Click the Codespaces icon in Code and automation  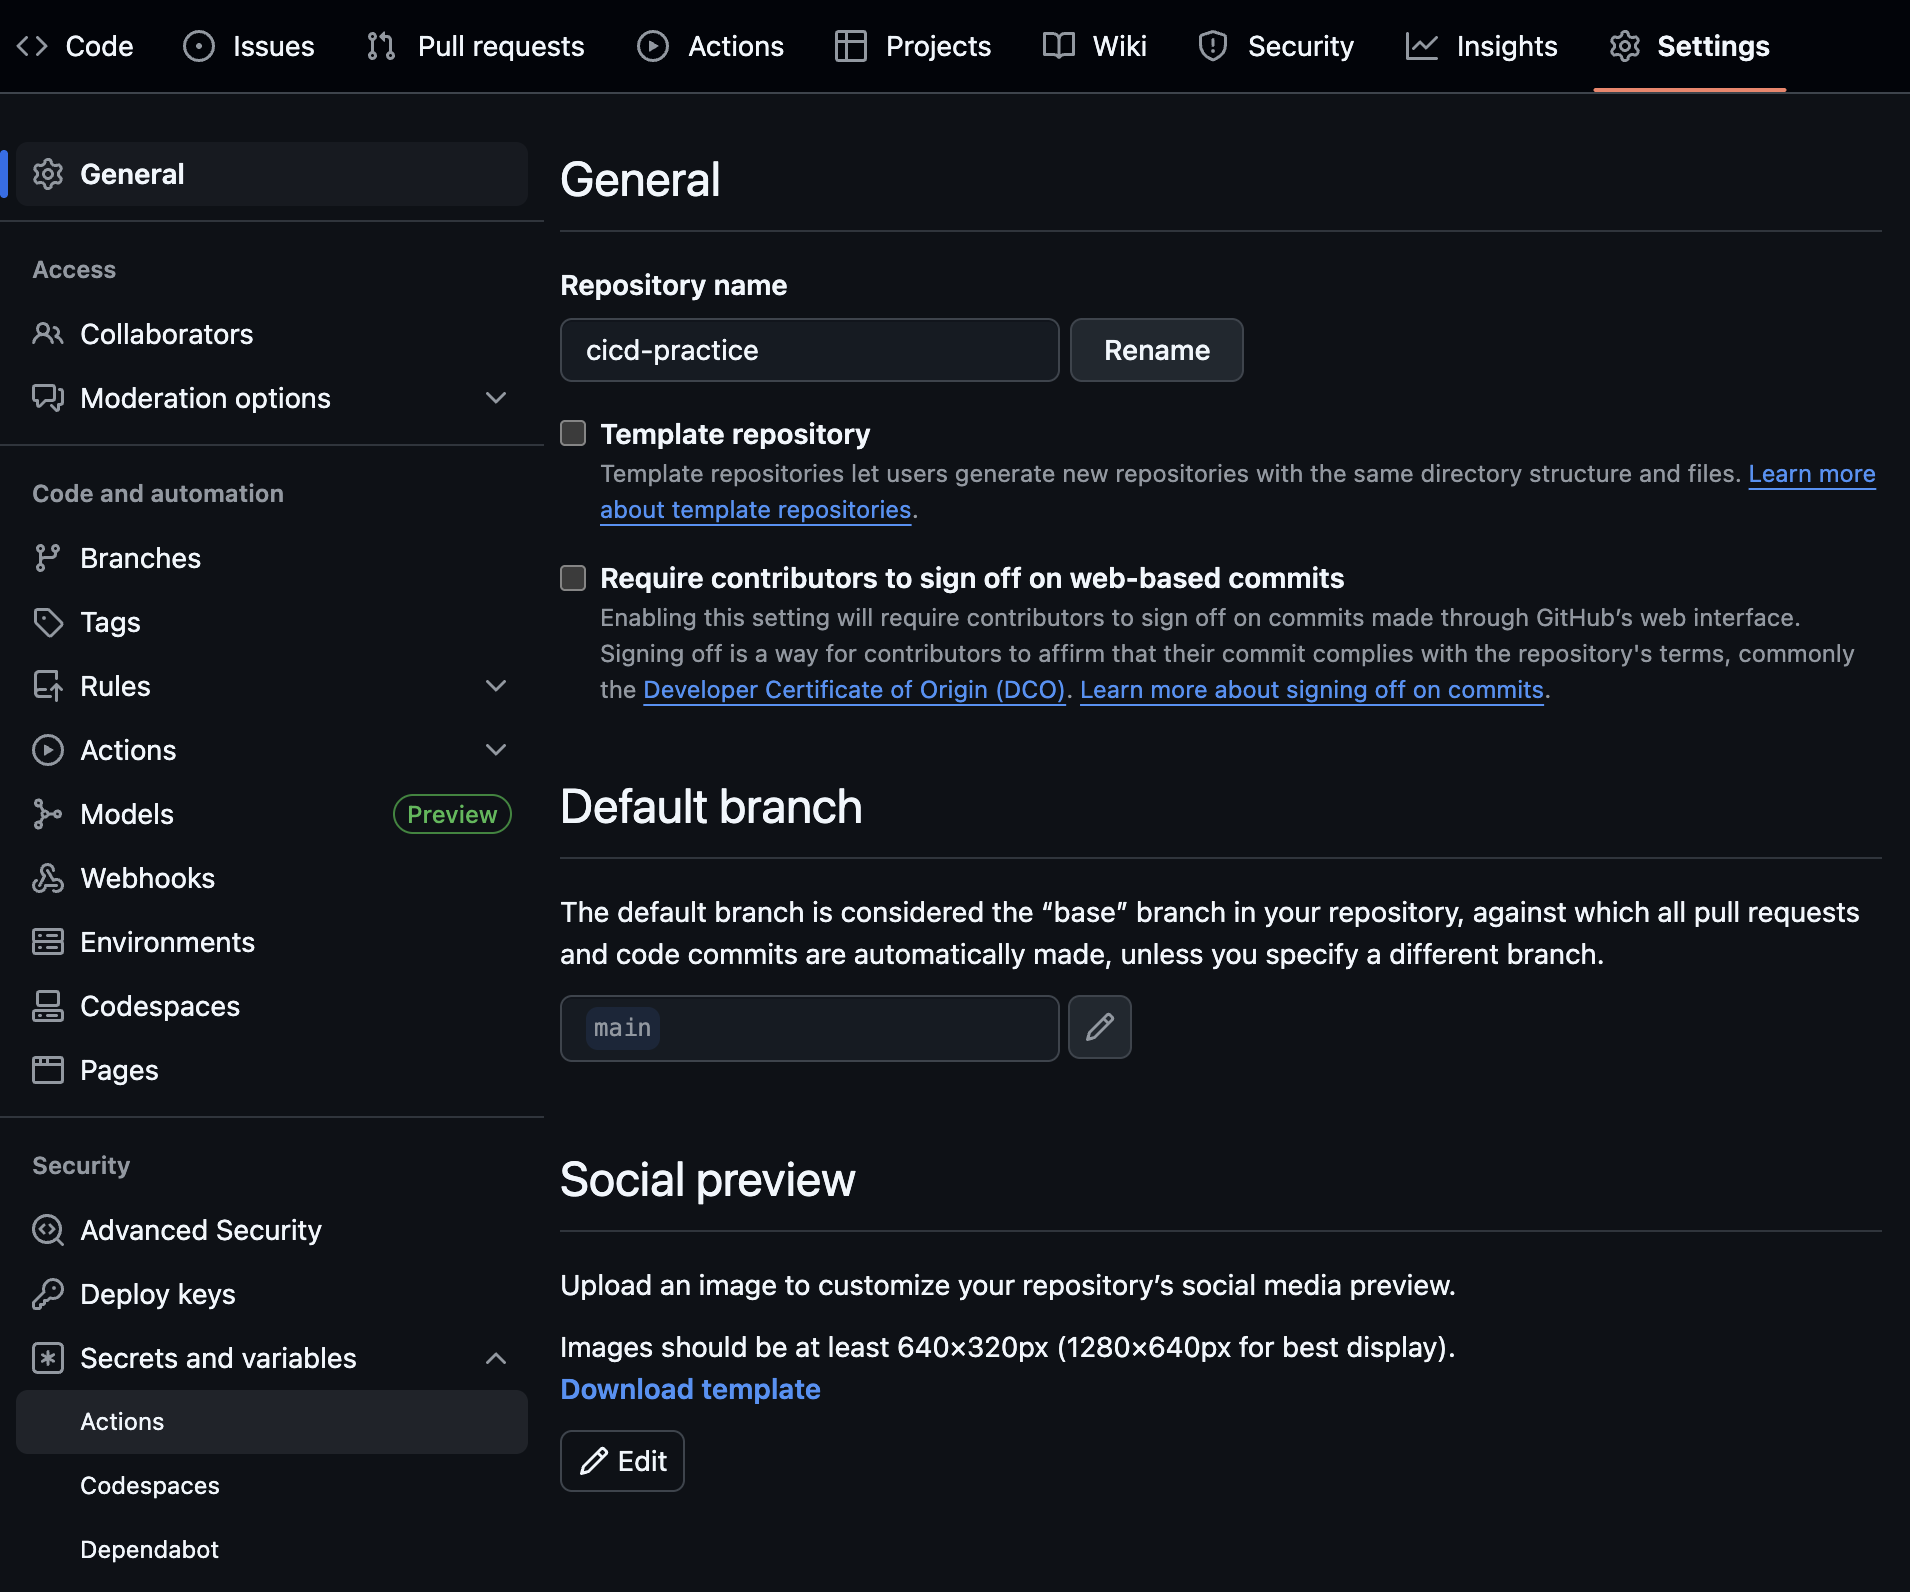48,1006
